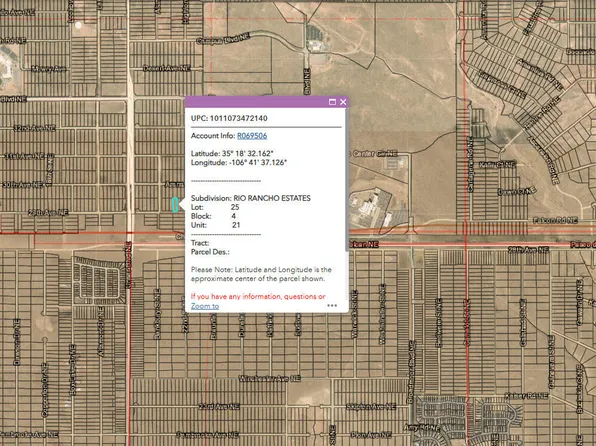Image resolution: width=596 pixels, height=446 pixels.
Task: Click the Block: 4 row
Action: [213, 216]
